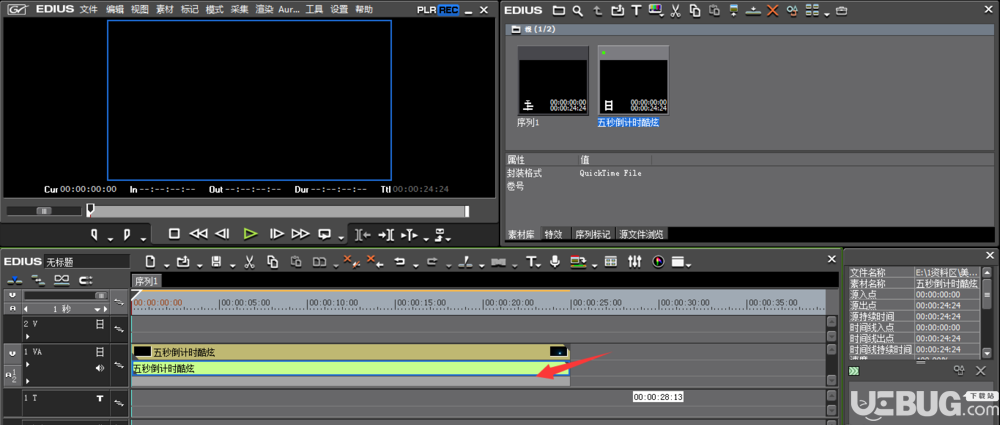
Task: Expand the bin view mode dropdown arrow
Action: pos(827,13)
